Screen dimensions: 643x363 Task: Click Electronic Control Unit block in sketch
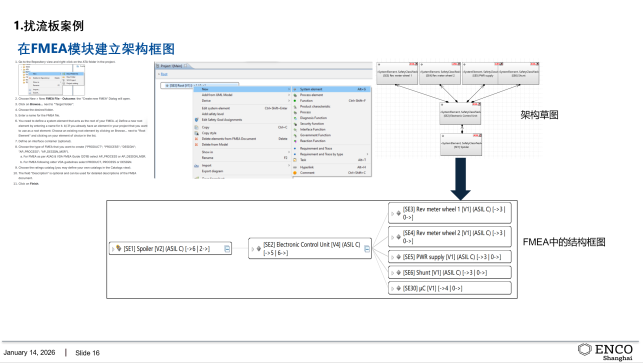[460, 114]
